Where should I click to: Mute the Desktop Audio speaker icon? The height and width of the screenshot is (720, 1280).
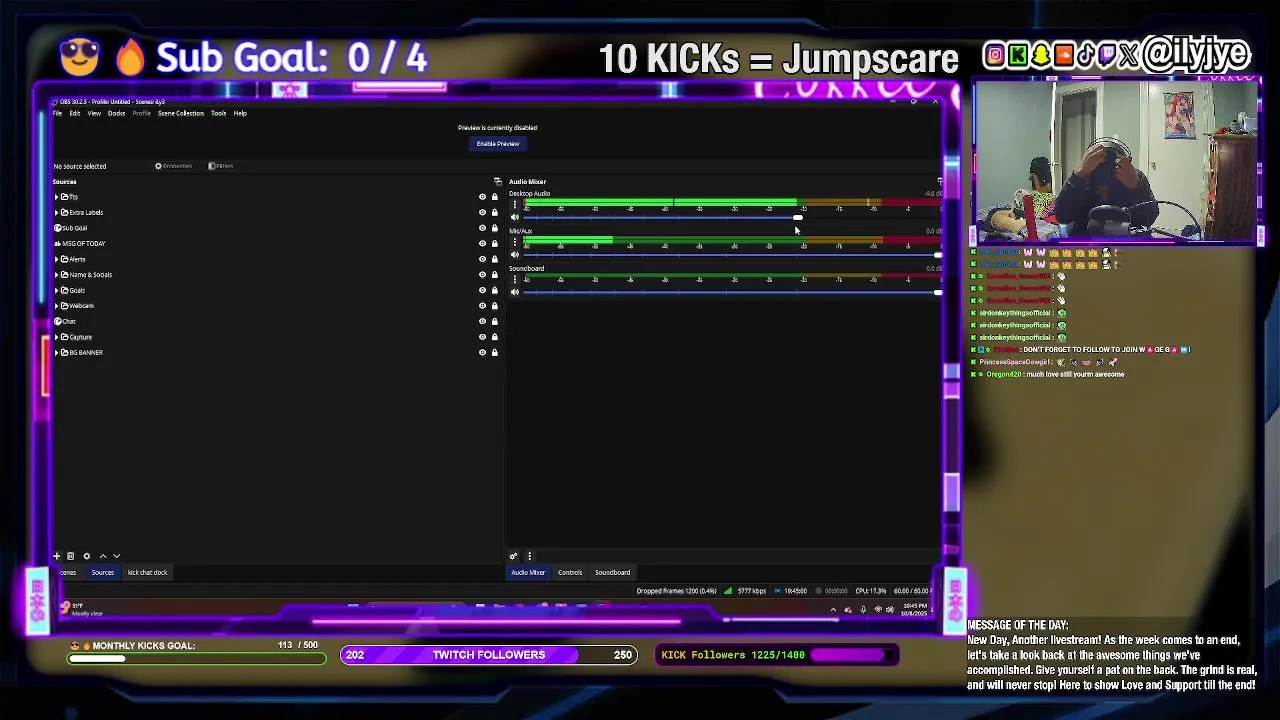coord(515,217)
